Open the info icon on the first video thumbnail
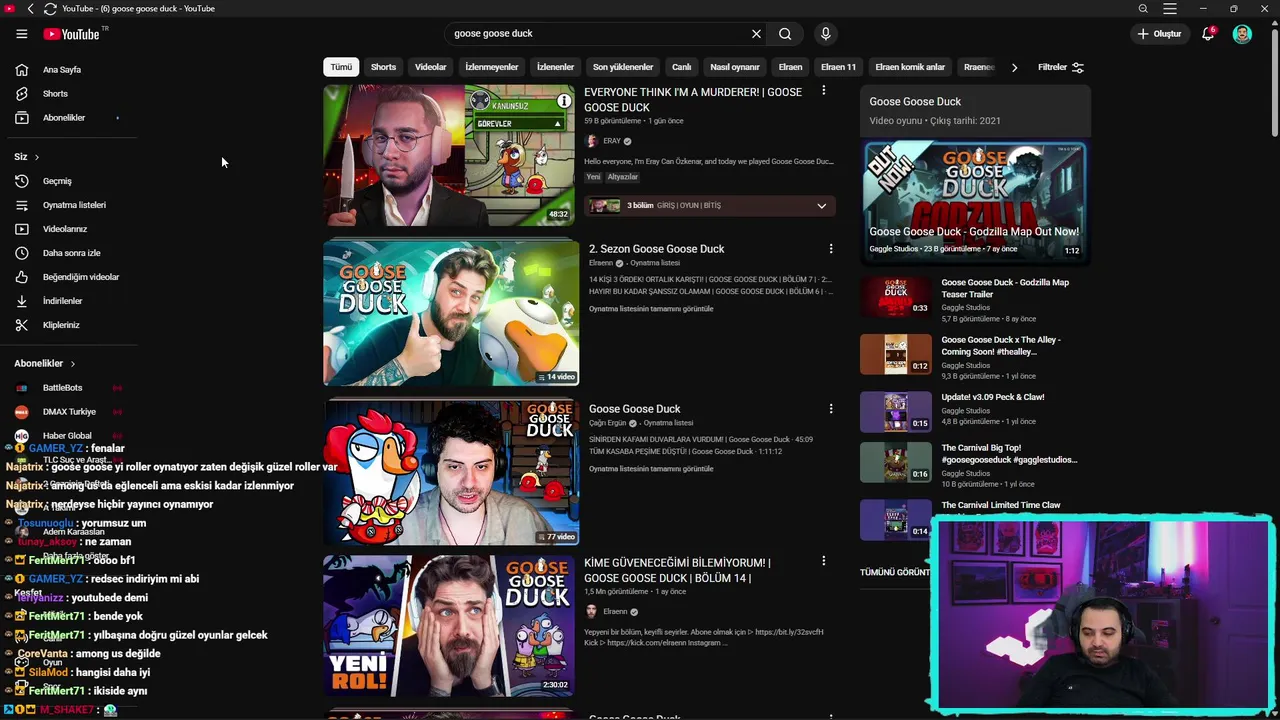 563,101
